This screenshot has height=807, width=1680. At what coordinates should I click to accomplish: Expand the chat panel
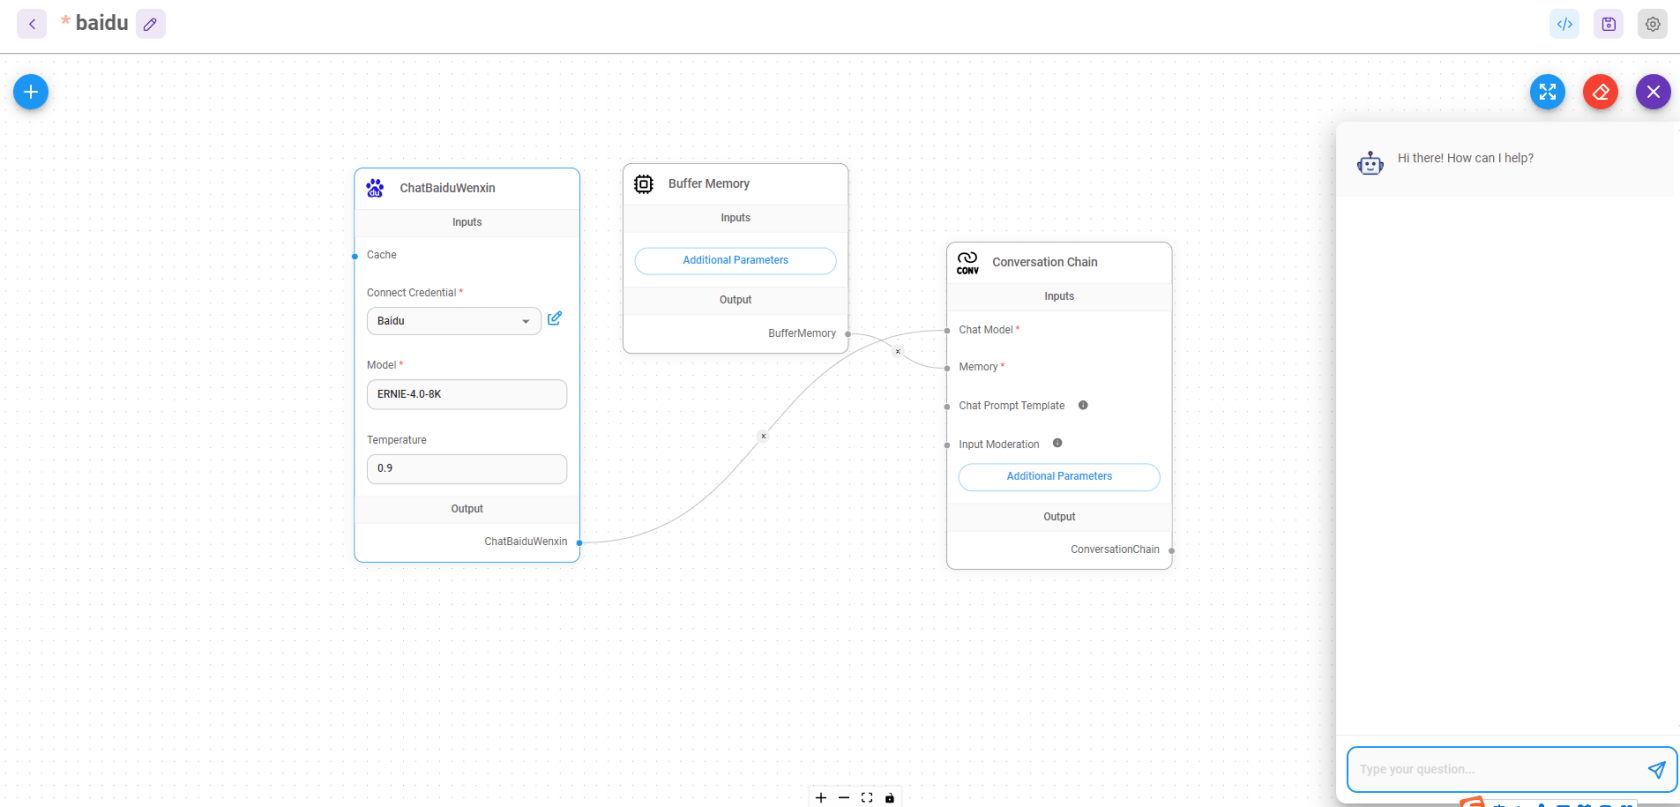click(x=1547, y=92)
